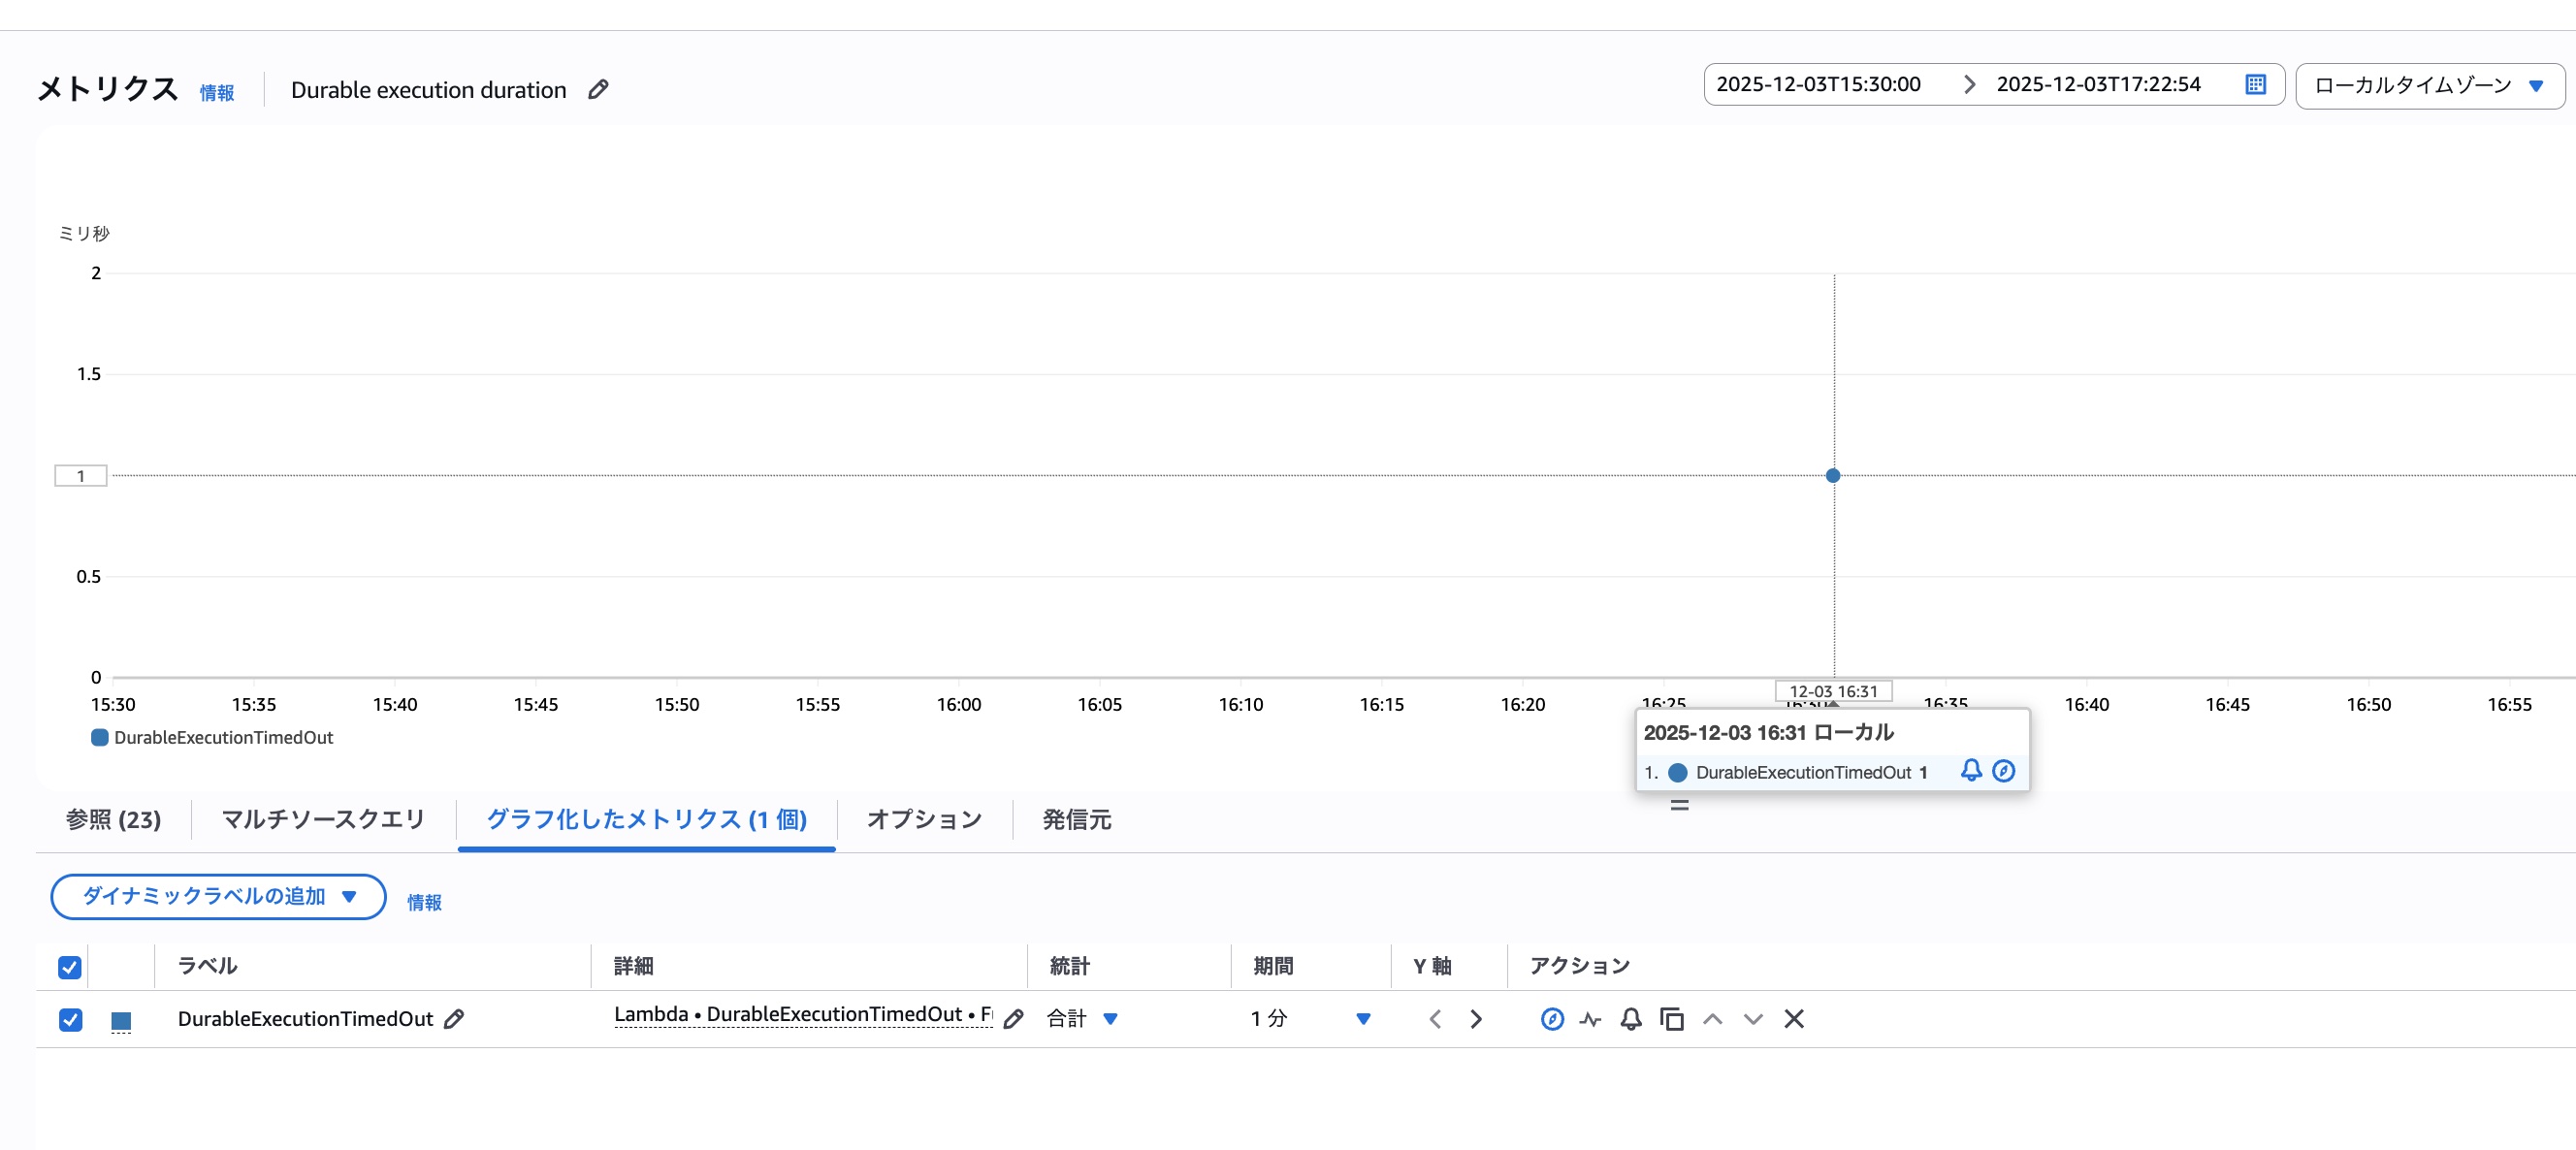This screenshot has width=2576, height=1150.
Task: Switch to the マルチソースクエリ tab
Action: click(x=321, y=818)
